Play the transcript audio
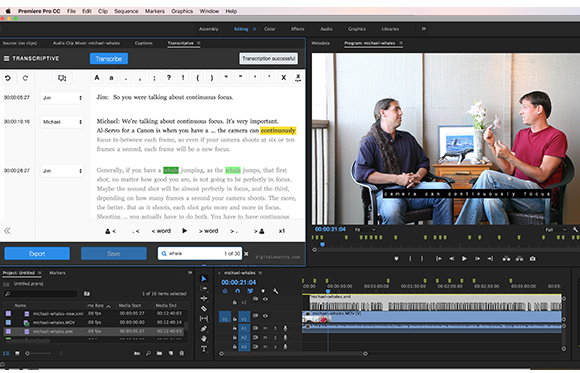This screenshot has height=373, width=580. (185, 231)
